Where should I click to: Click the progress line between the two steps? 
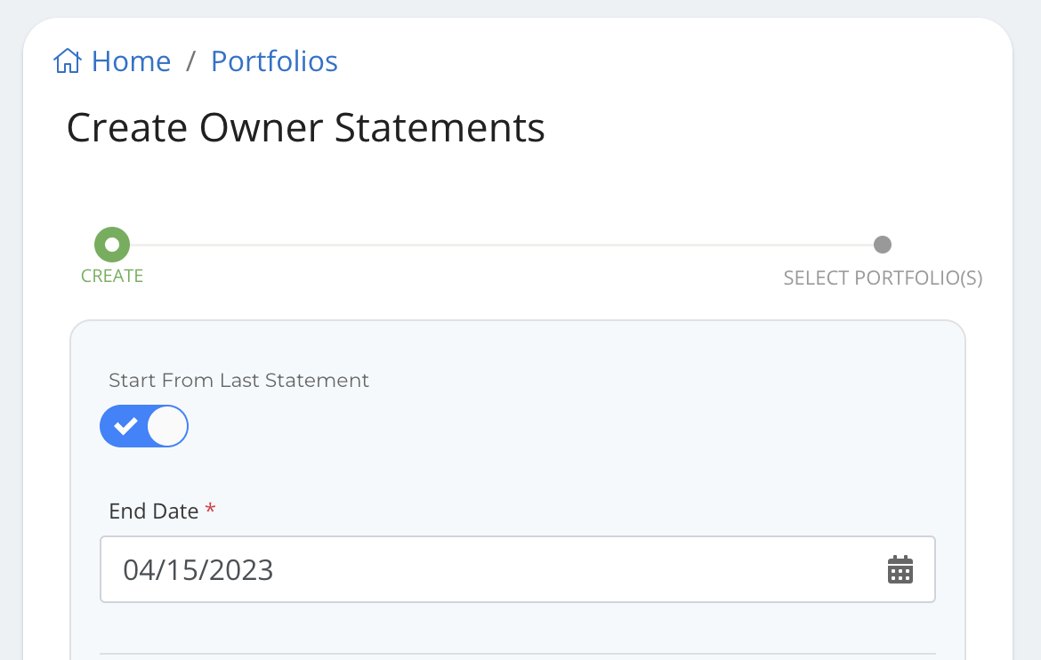click(x=500, y=243)
